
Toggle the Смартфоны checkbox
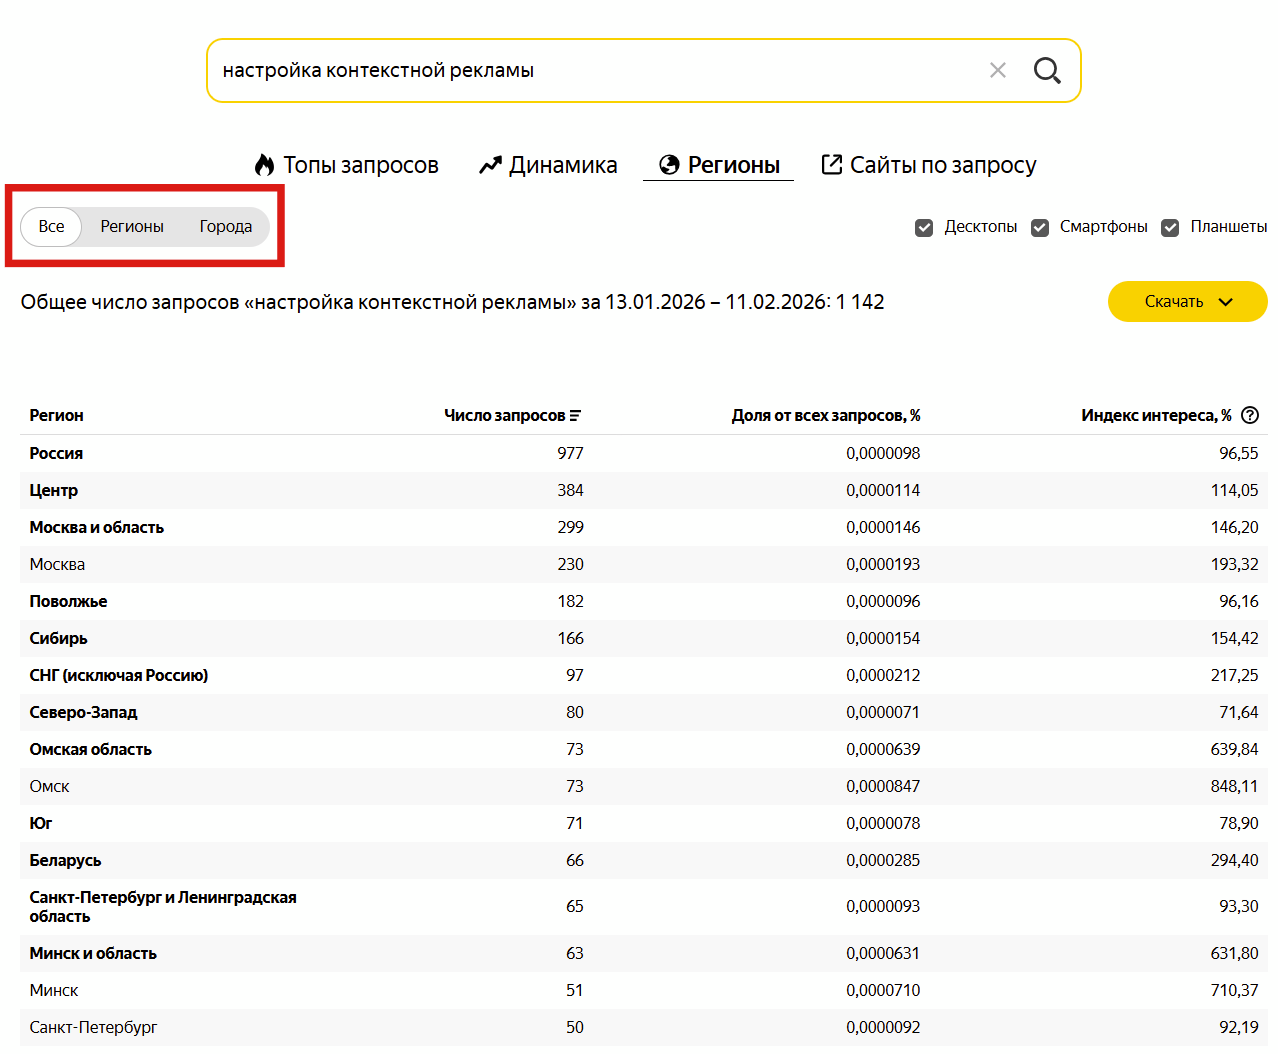coord(1040,228)
